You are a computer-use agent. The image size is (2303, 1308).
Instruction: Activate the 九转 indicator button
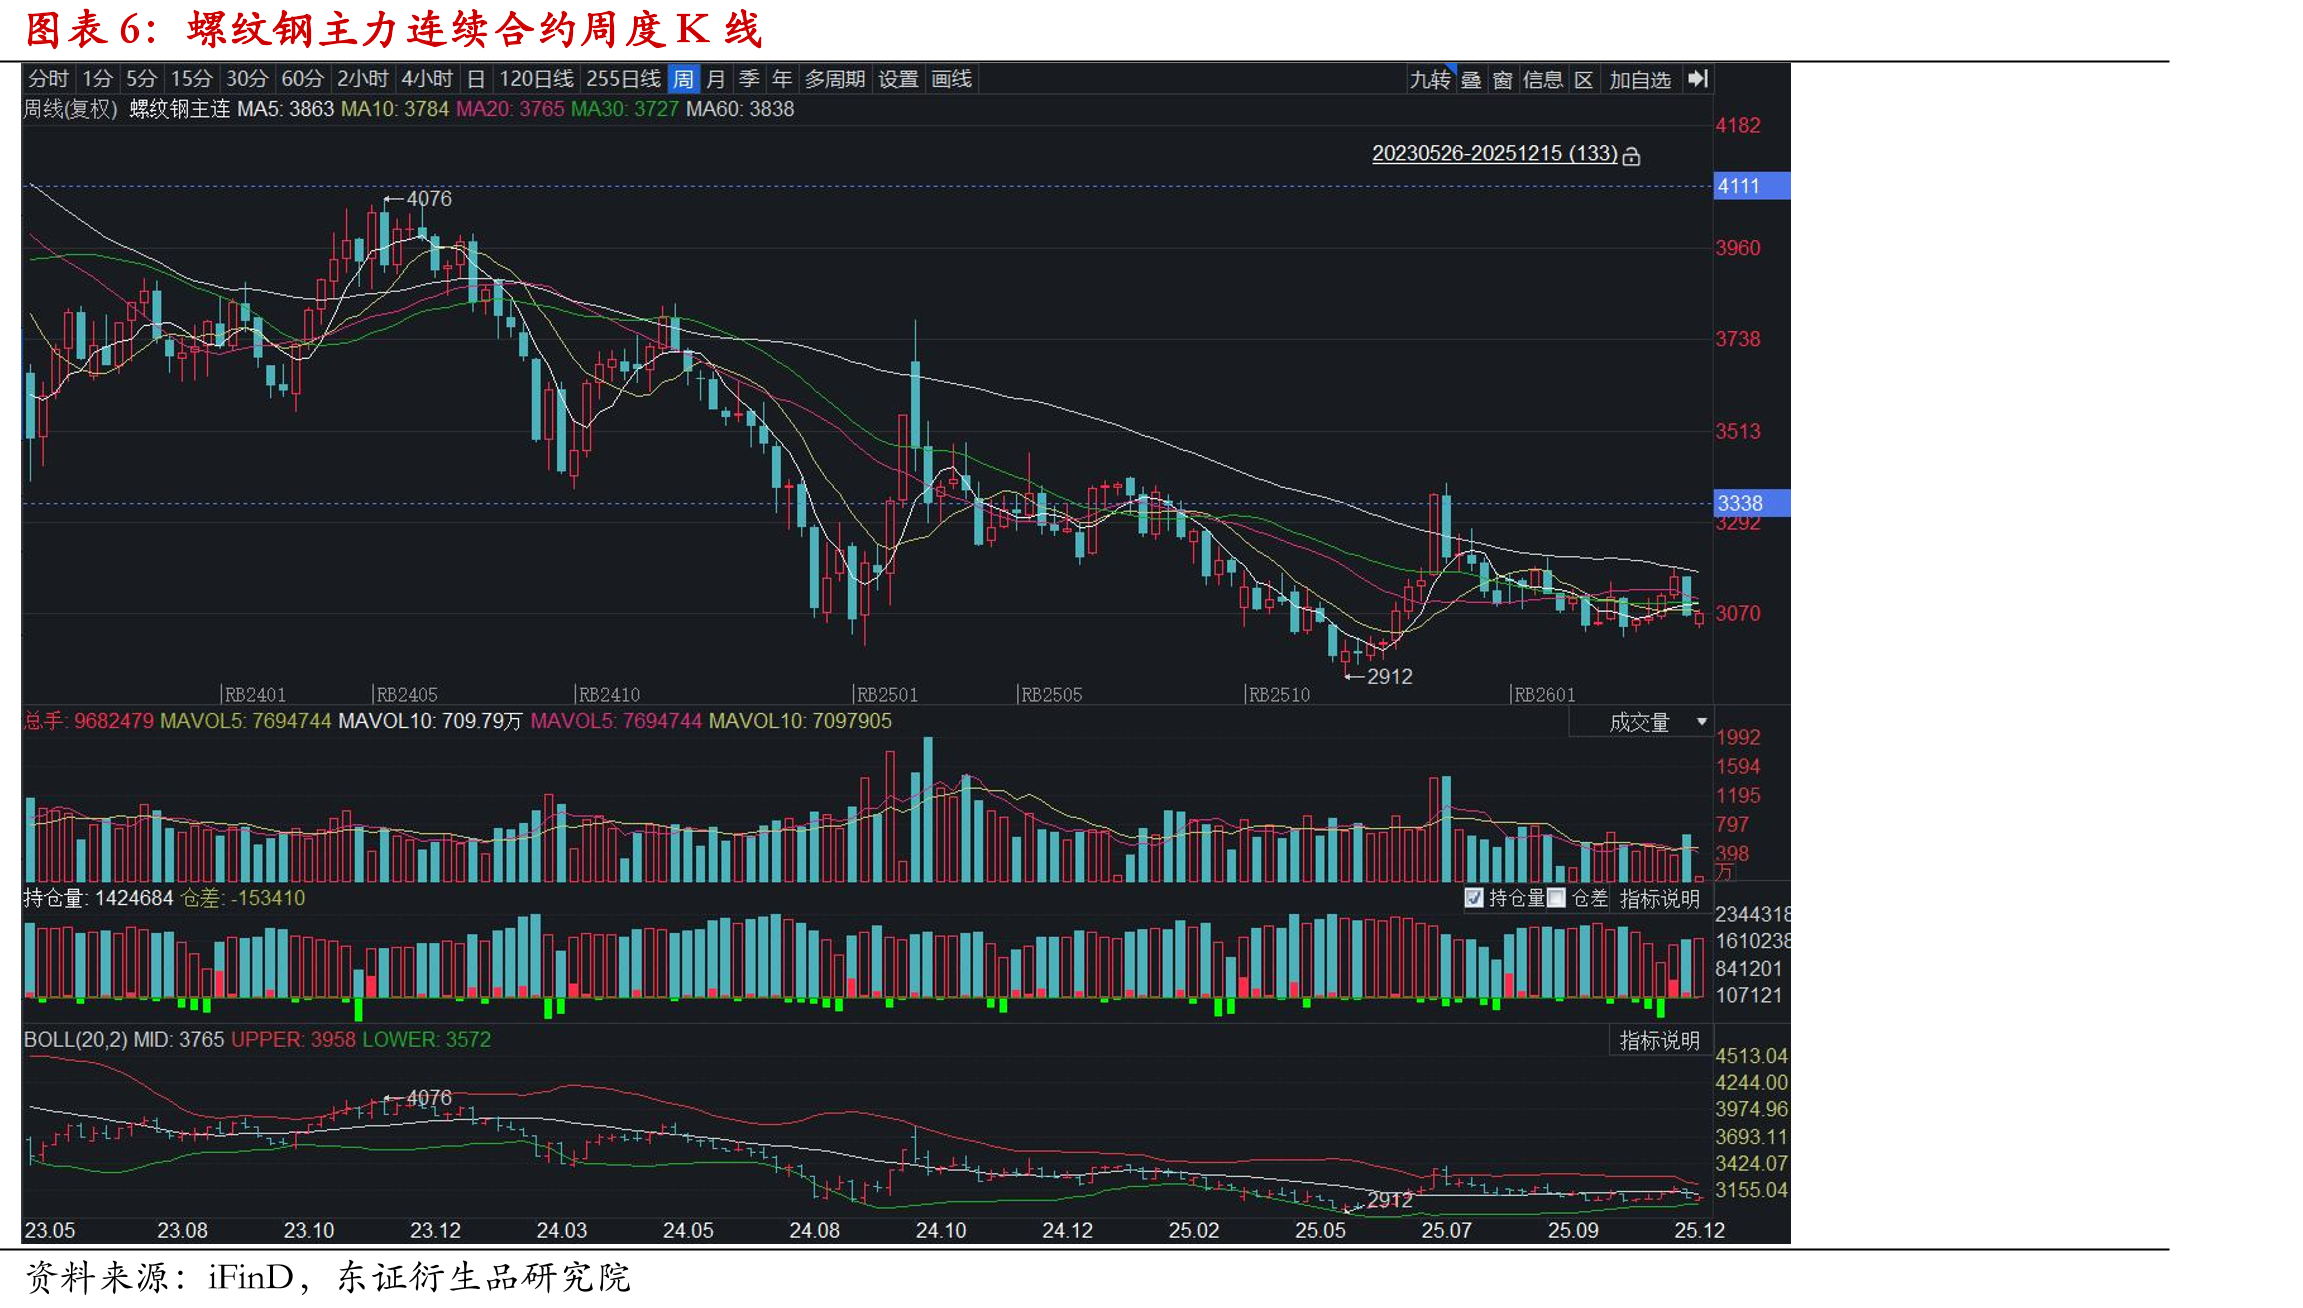coord(1429,80)
